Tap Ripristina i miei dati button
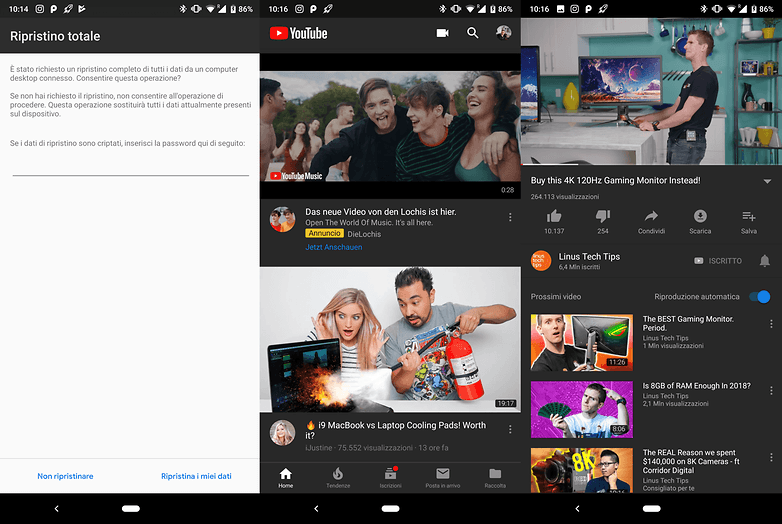 pos(196,476)
